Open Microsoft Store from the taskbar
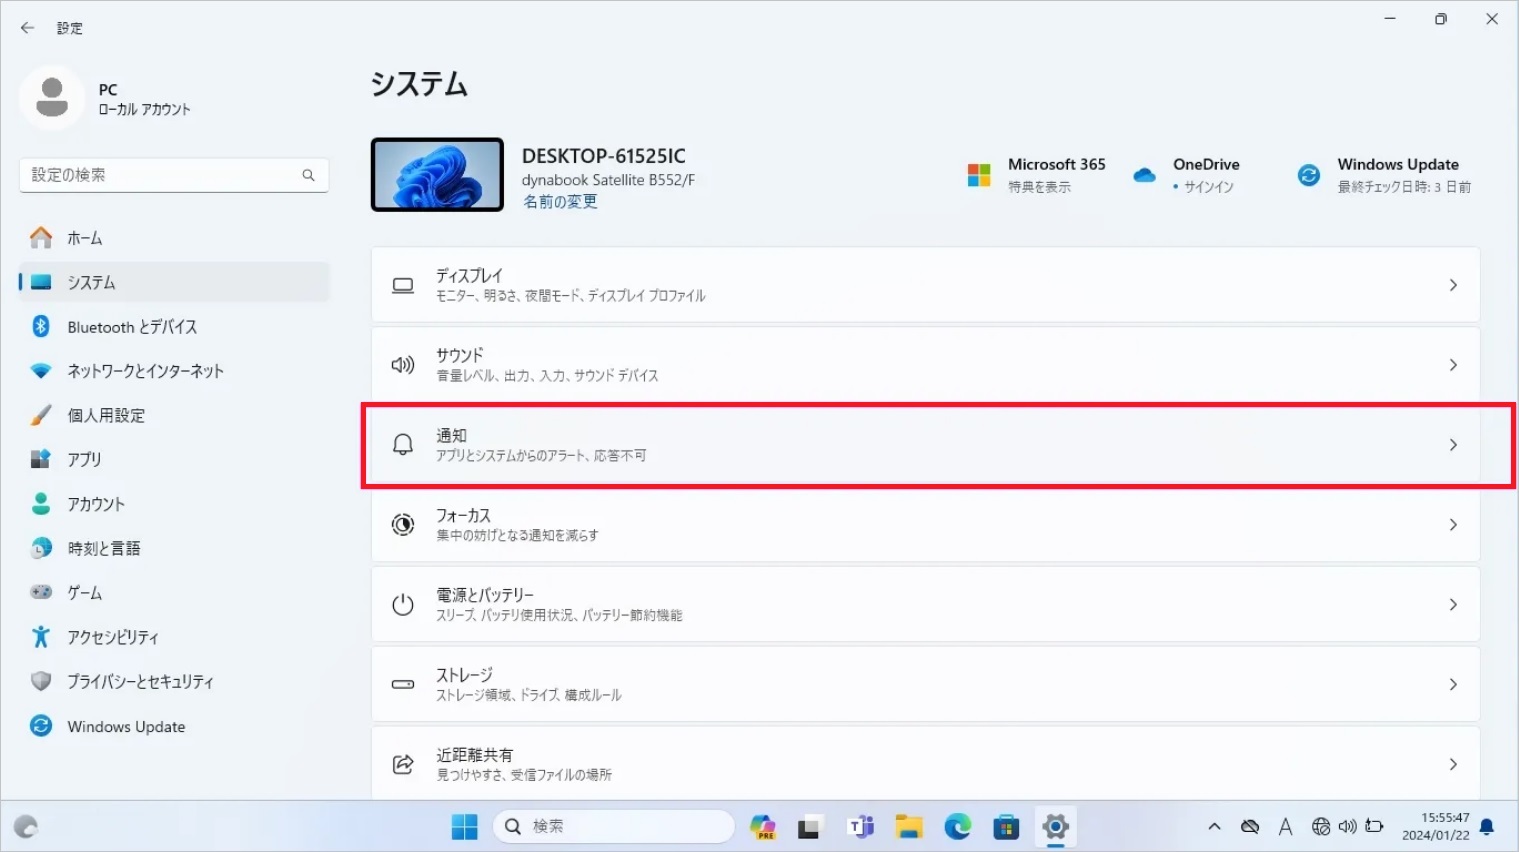This screenshot has height=852, width=1519. (x=1006, y=827)
